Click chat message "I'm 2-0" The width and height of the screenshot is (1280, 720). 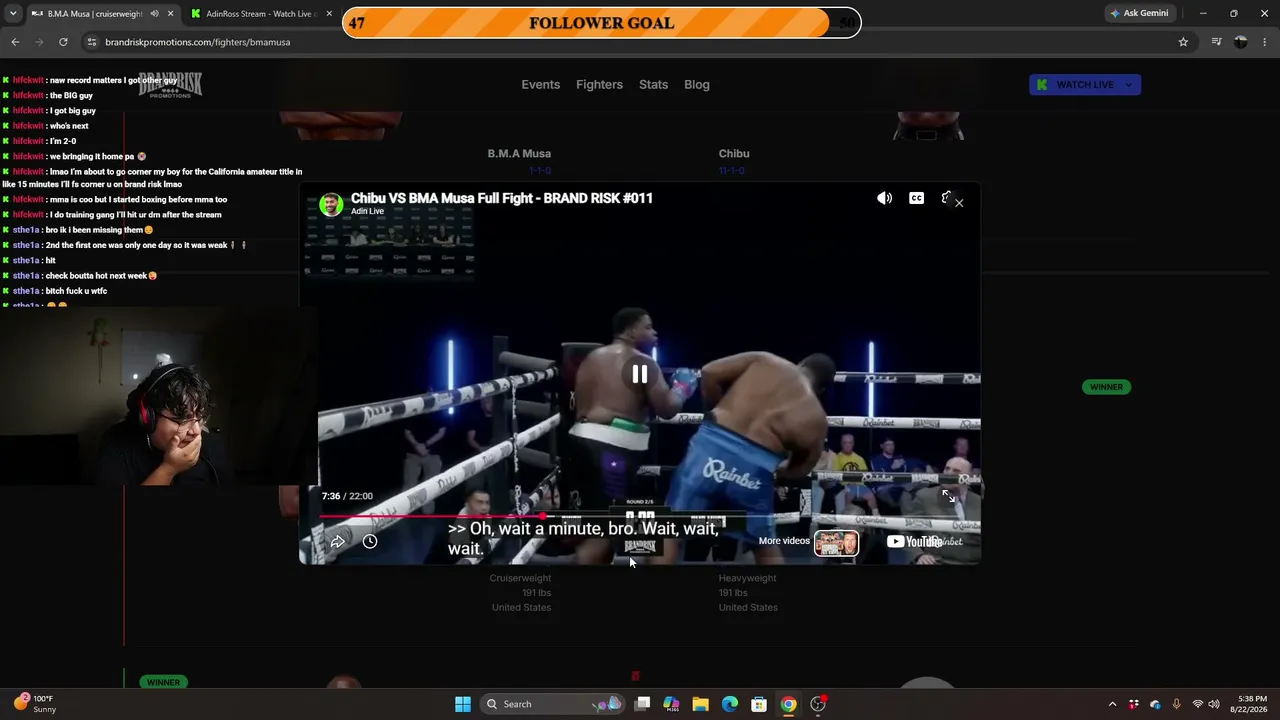tap(63, 141)
